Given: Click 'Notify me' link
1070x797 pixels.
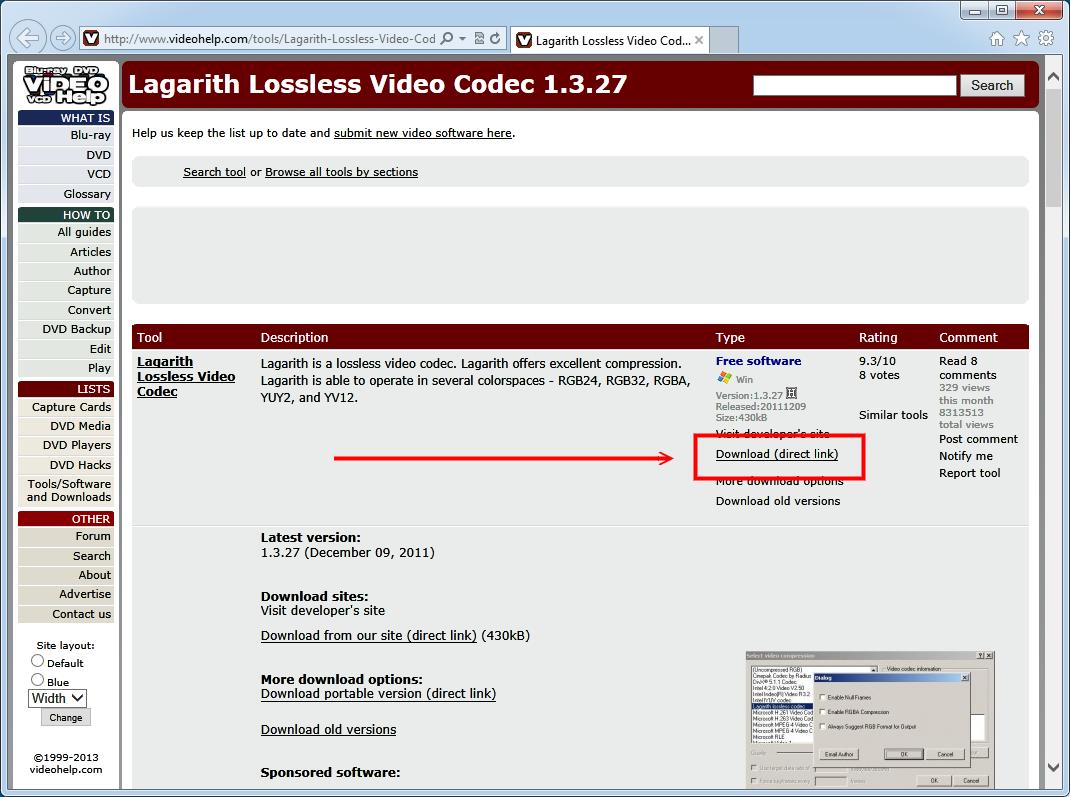Looking at the screenshot, I should pyautogui.click(x=966, y=456).
